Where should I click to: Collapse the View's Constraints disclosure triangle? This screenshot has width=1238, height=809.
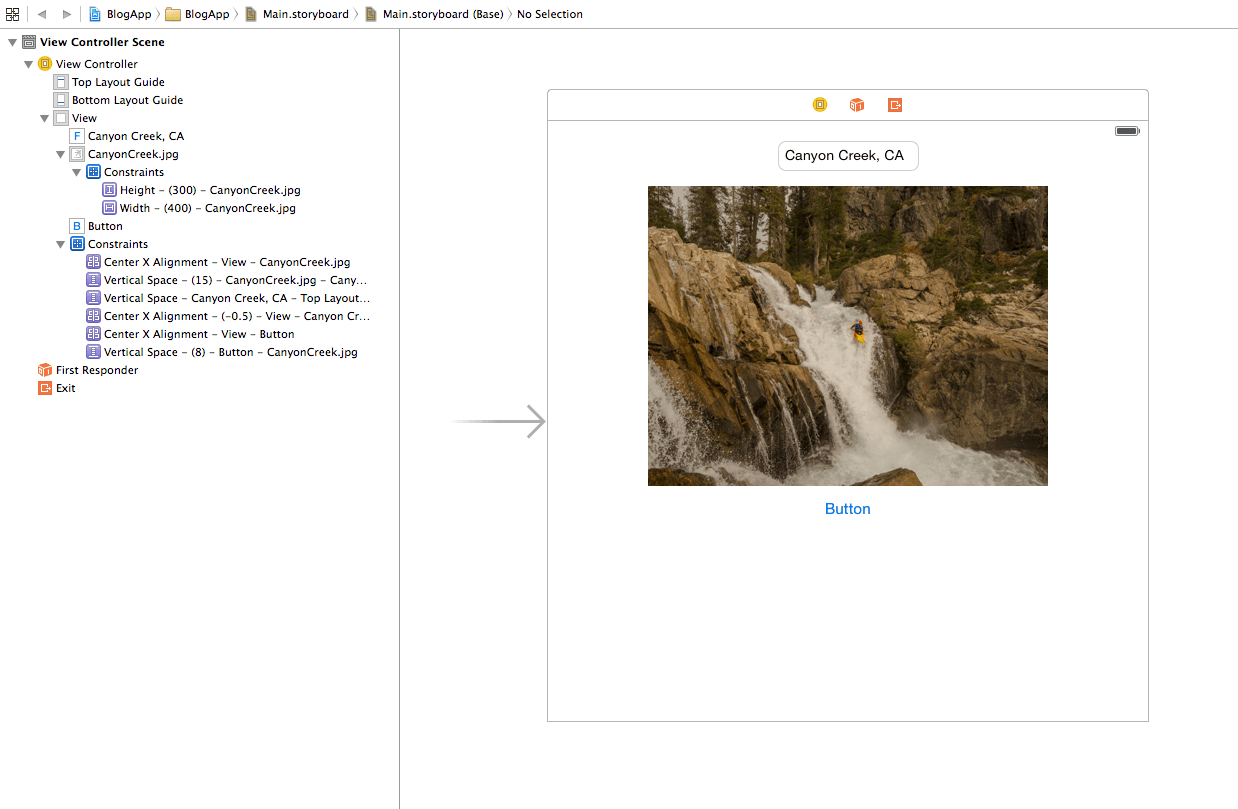click(60, 245)
